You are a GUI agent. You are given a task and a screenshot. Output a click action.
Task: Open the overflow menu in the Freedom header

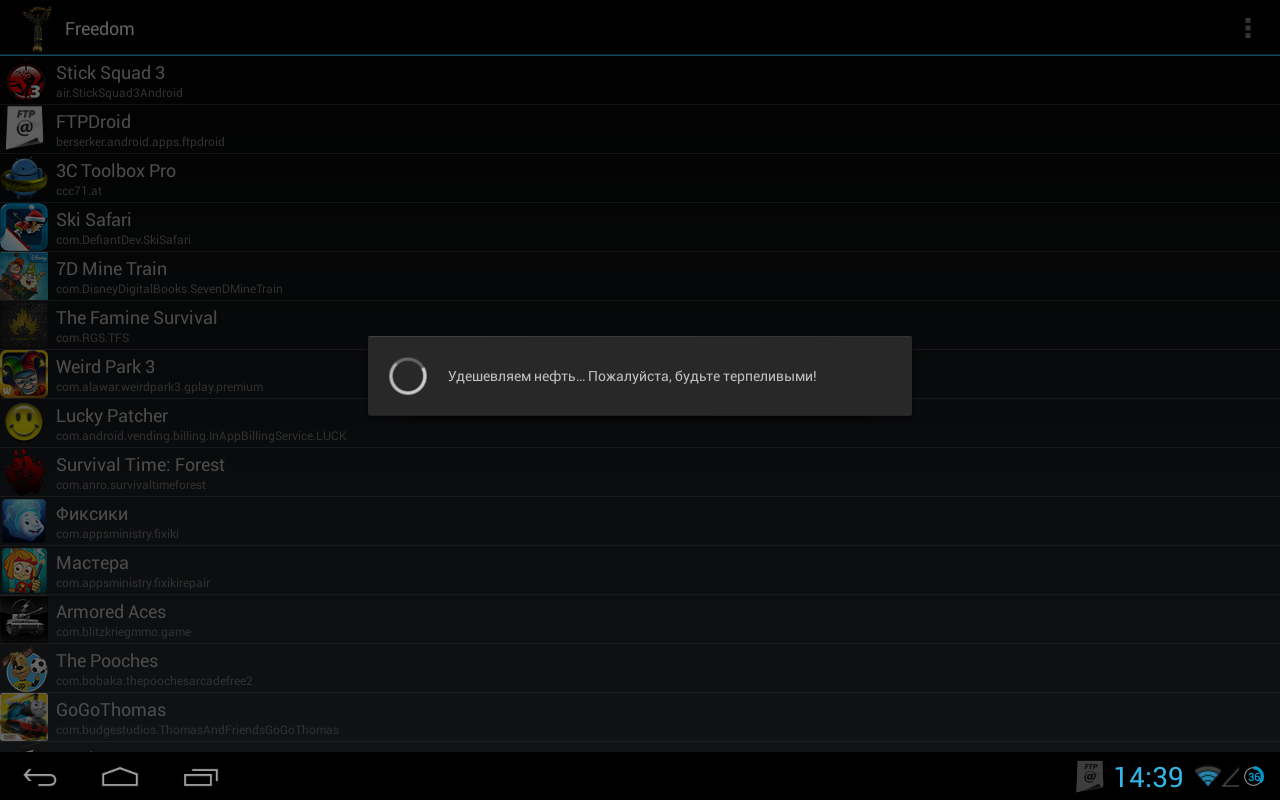tap(1247, 28)
